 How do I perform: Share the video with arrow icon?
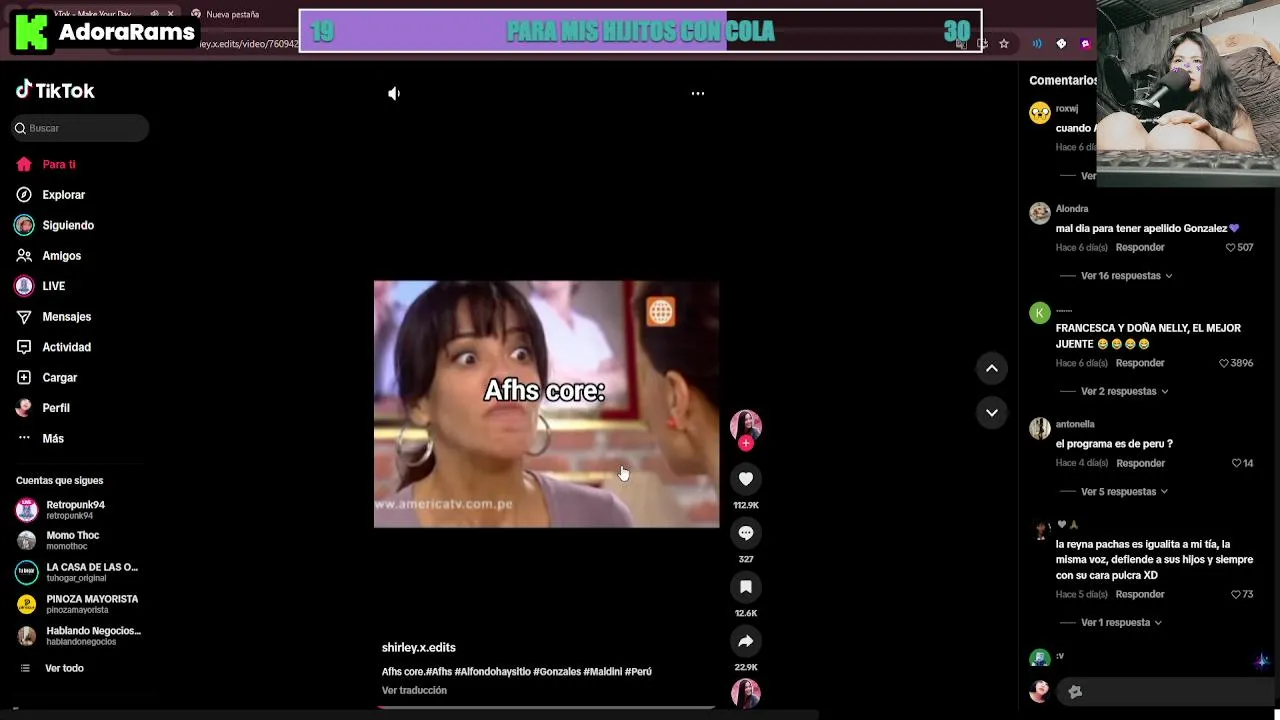click(x=746, y=641)
